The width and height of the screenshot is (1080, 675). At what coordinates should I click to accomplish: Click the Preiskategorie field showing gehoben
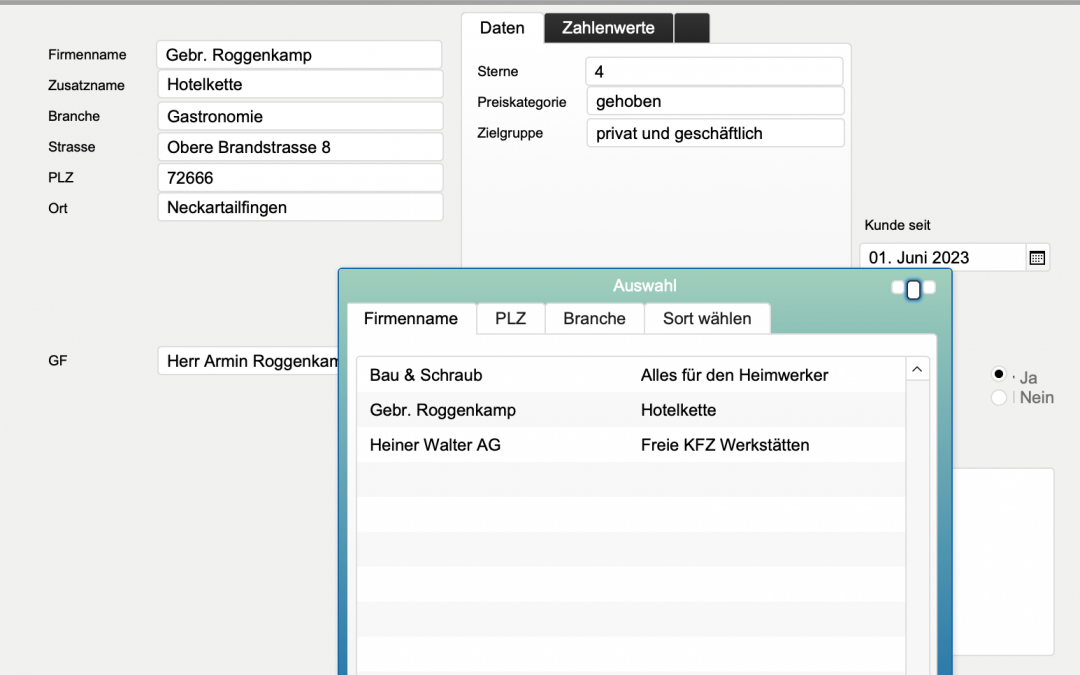(714, 101)
